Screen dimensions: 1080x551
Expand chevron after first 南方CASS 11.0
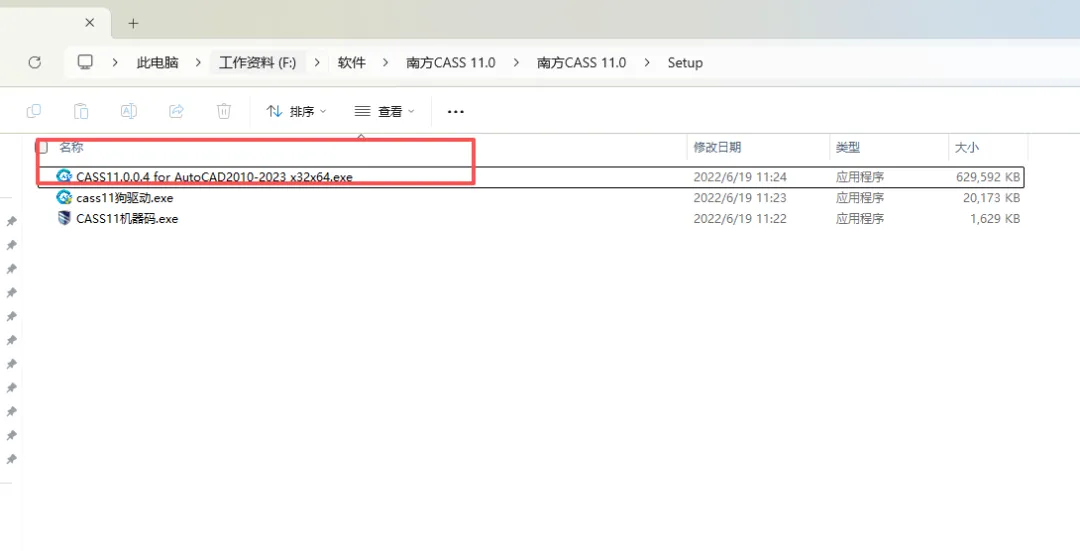point(516,63)
